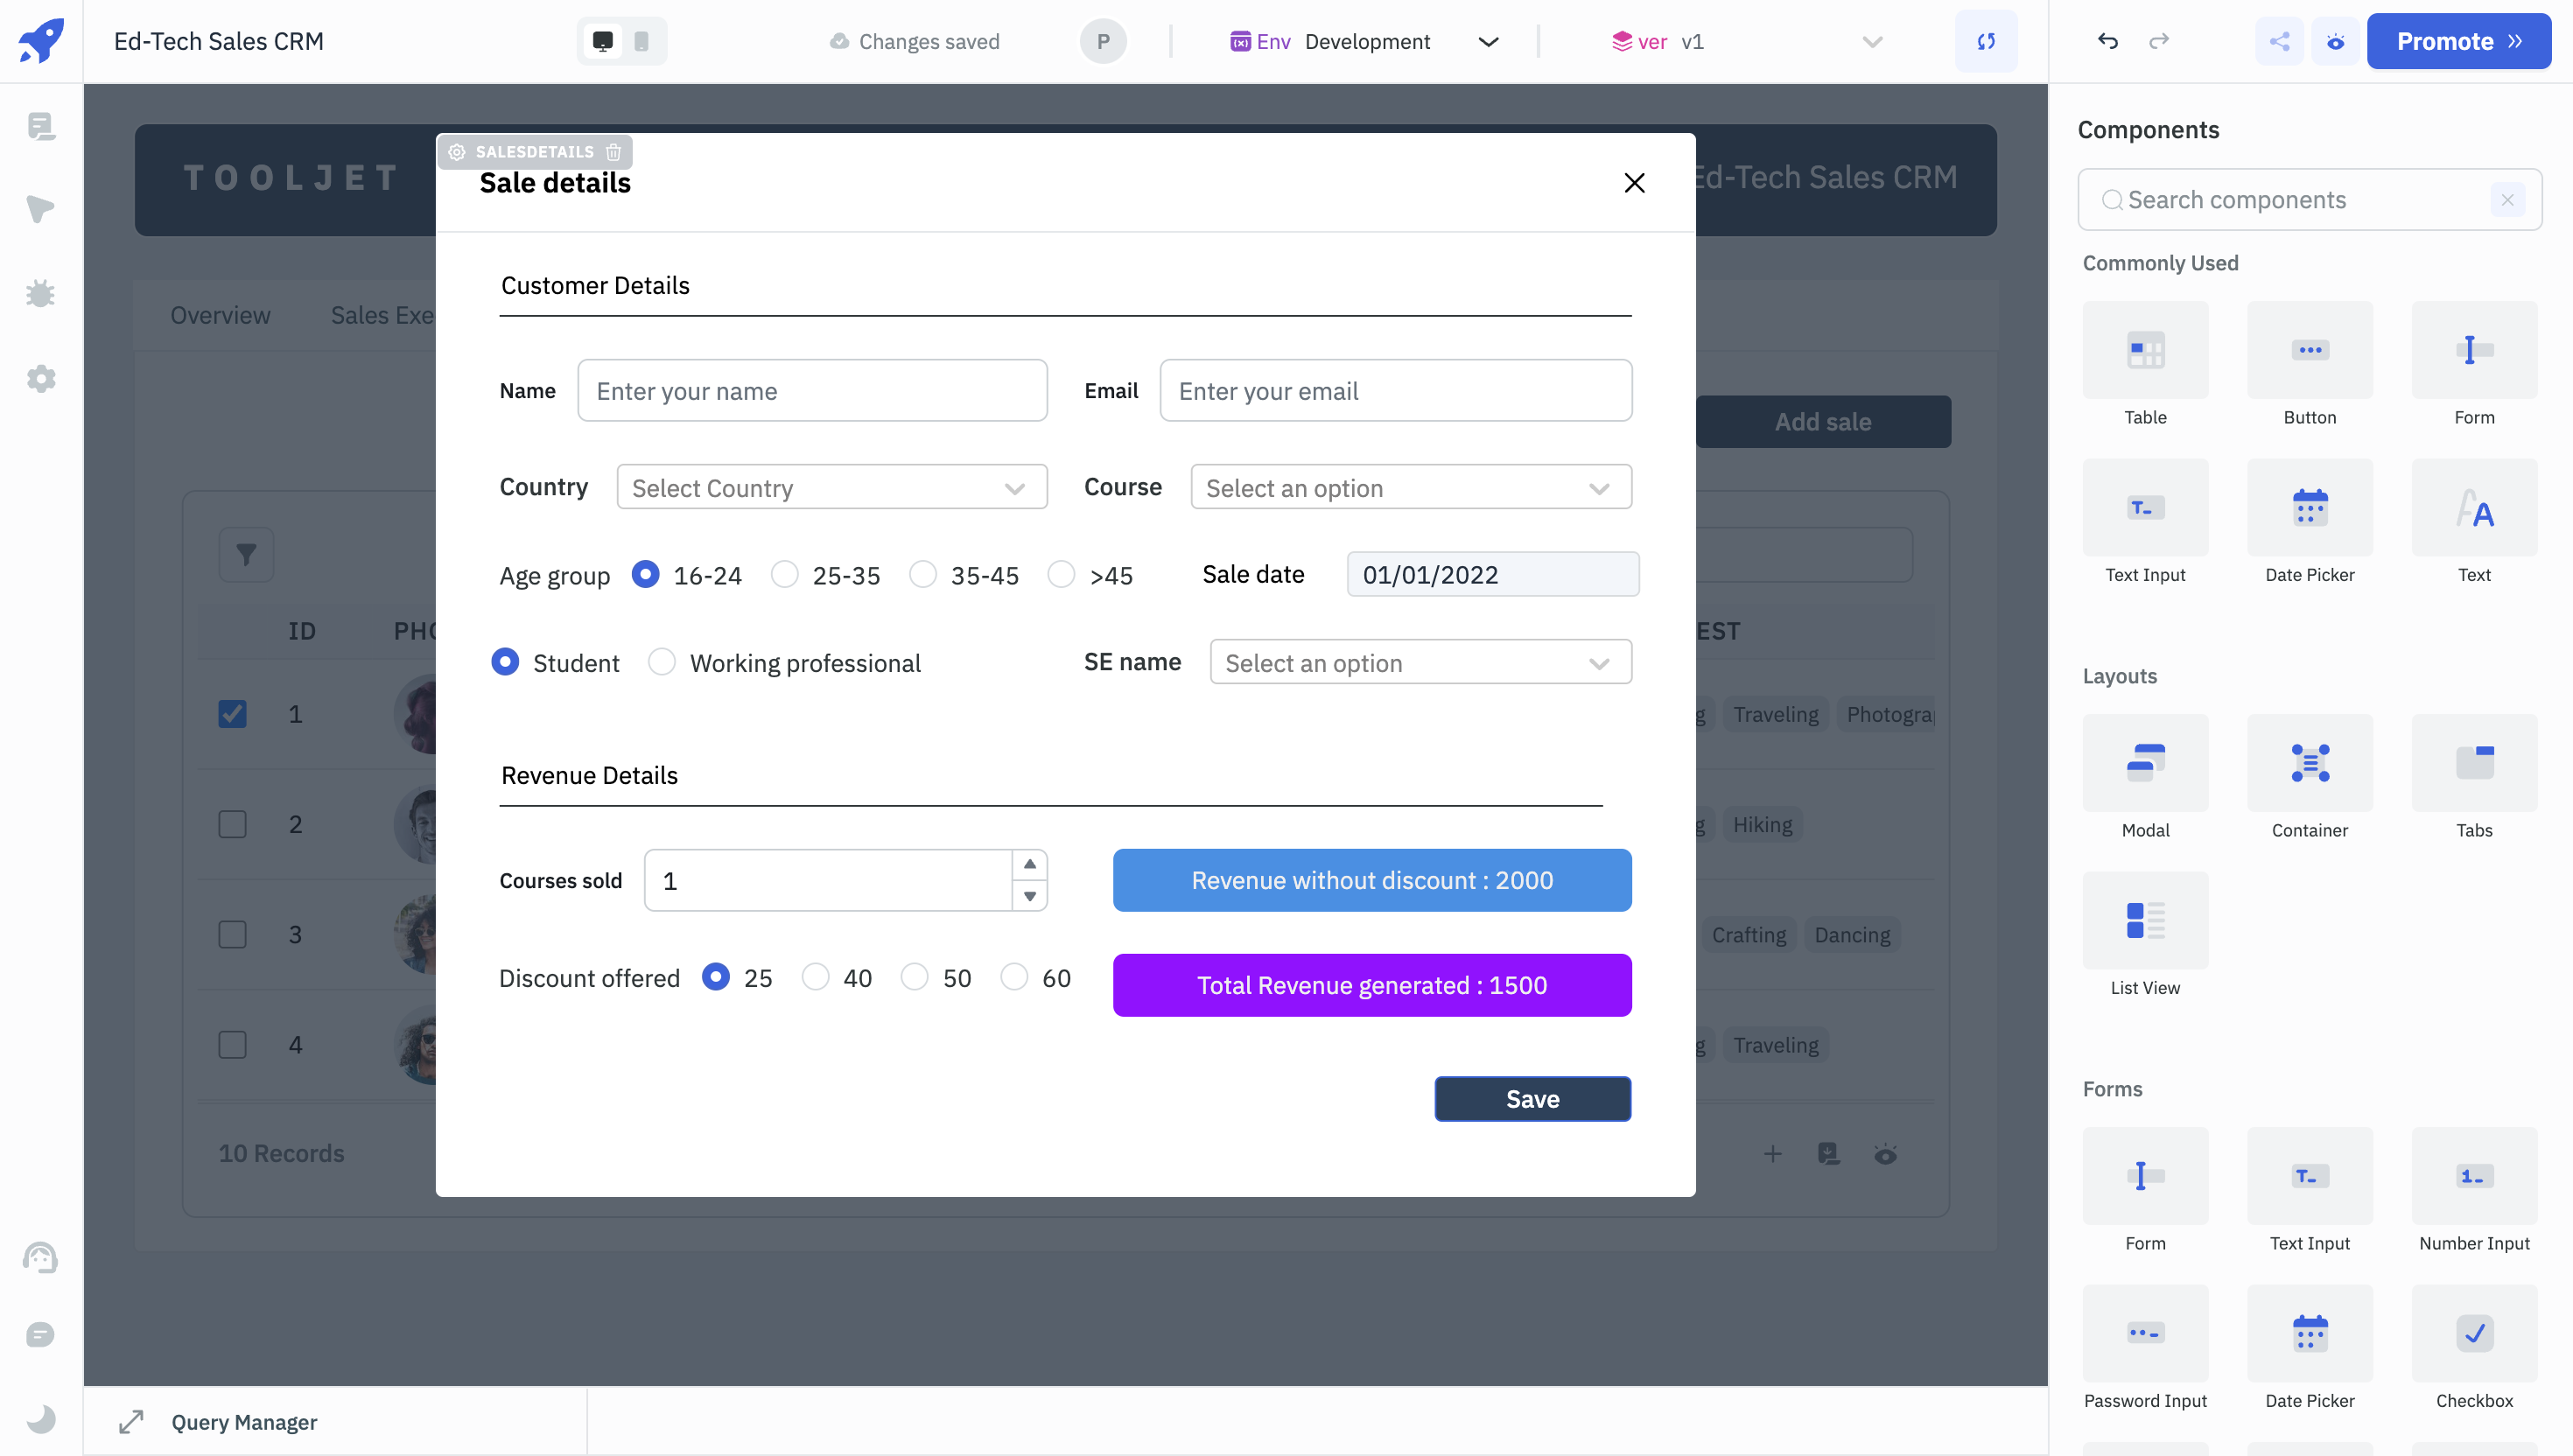2573x1456 pixels.
Task: Select 40 discount radio button
Action: pyautogui.click(x=816, y=977)
